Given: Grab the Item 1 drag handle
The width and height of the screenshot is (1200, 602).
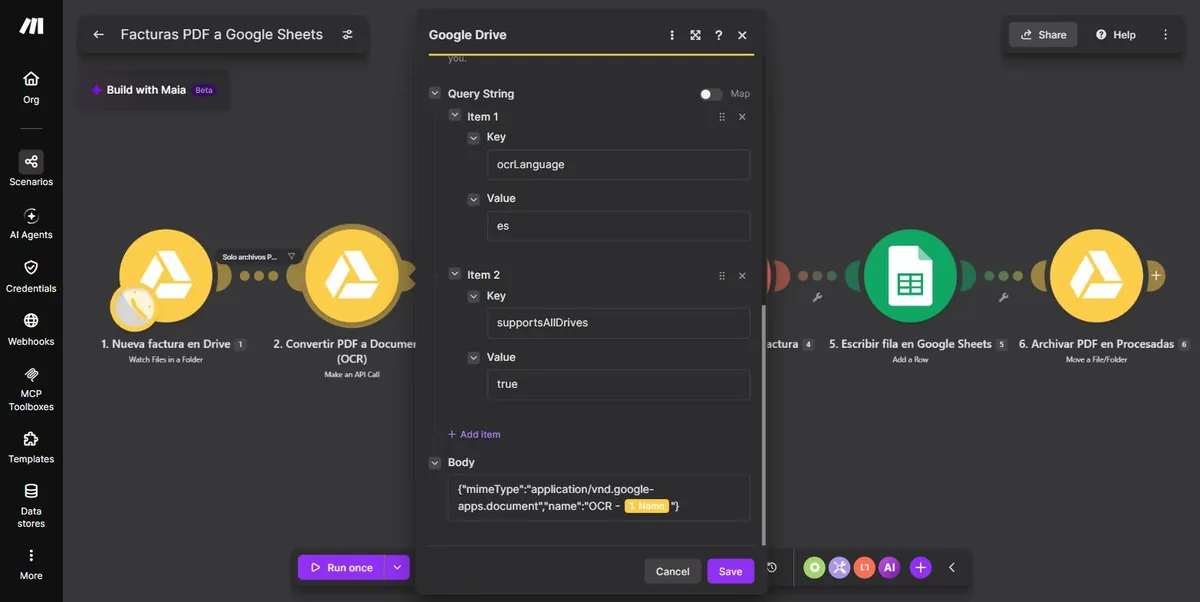Looking at the screenshot, I should [x=722, y=117].
